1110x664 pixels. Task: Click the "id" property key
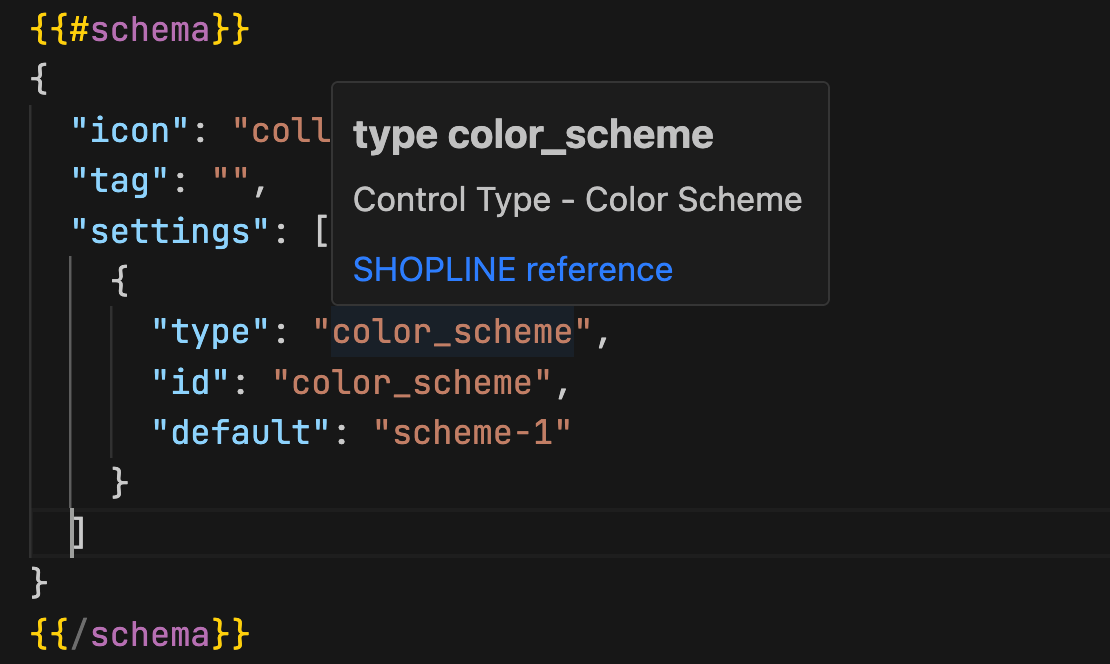(190, 382)
